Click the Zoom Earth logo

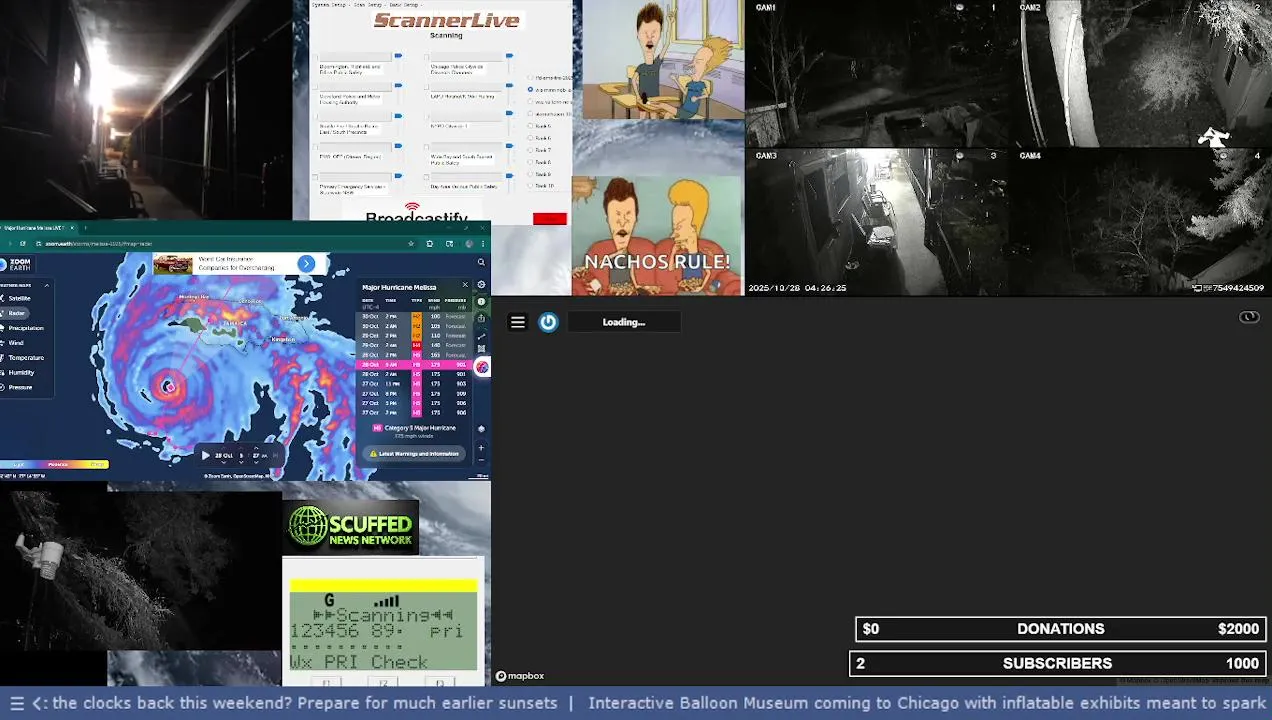coord(18,264)
